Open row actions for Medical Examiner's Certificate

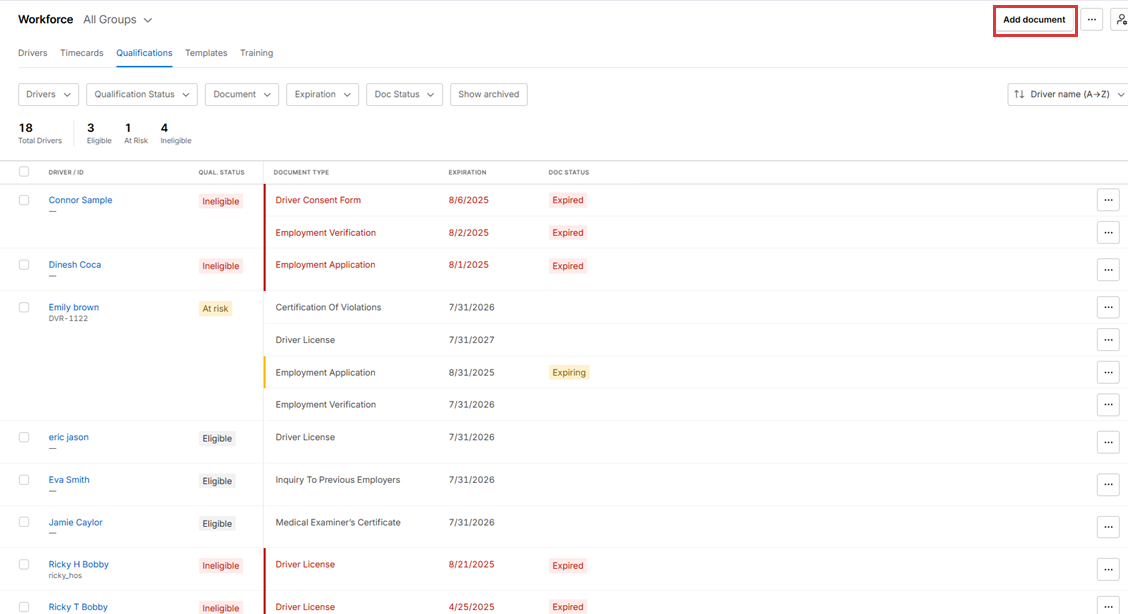(1107, 527)
